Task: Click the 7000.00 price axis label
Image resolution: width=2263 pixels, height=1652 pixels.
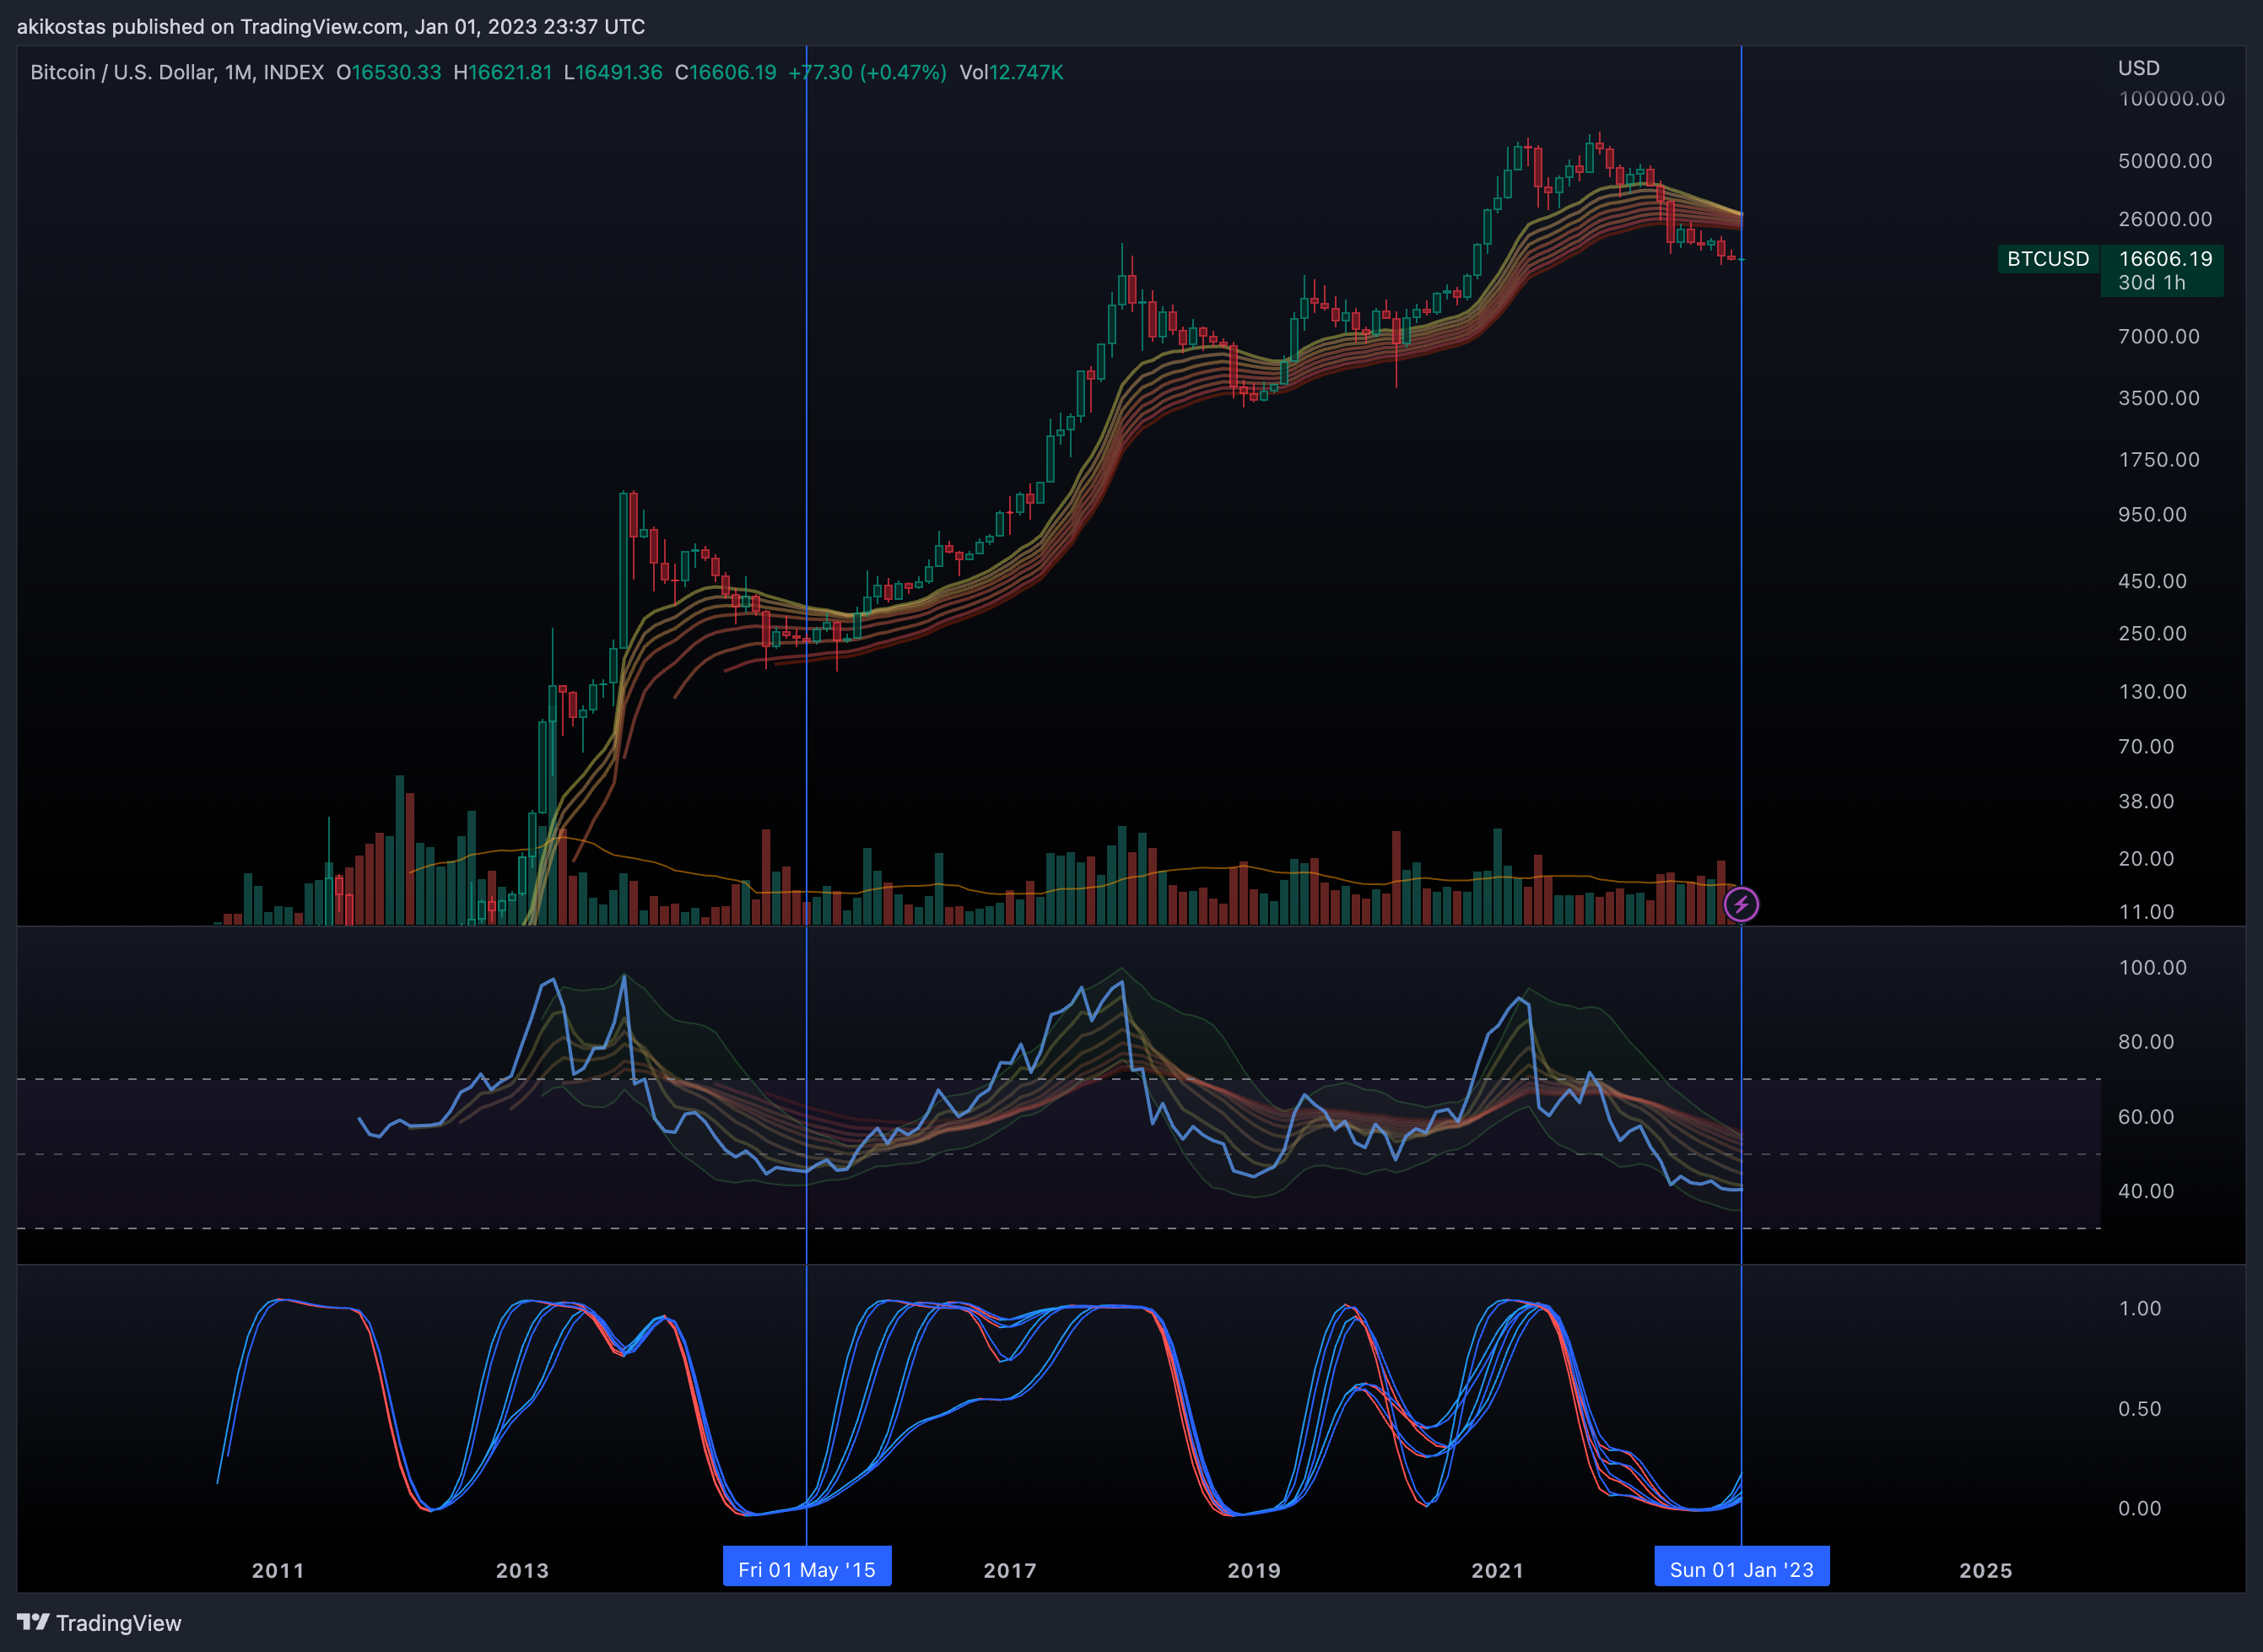Action: tap(2159, 337)
